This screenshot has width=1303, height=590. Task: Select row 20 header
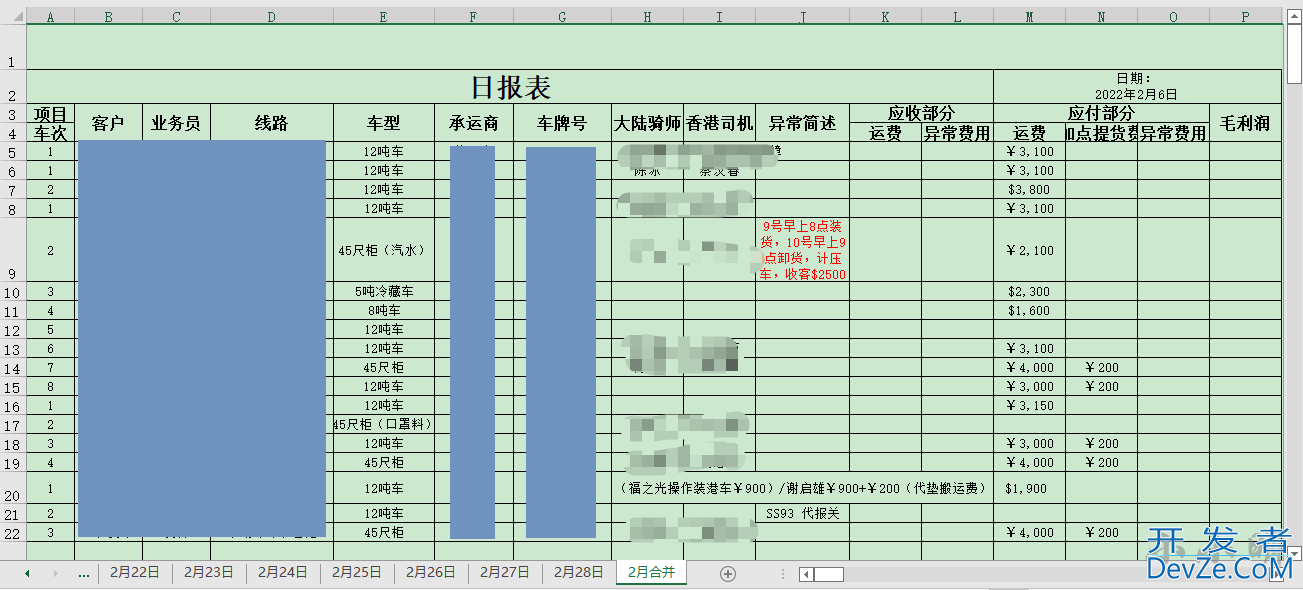pos(13,488)
